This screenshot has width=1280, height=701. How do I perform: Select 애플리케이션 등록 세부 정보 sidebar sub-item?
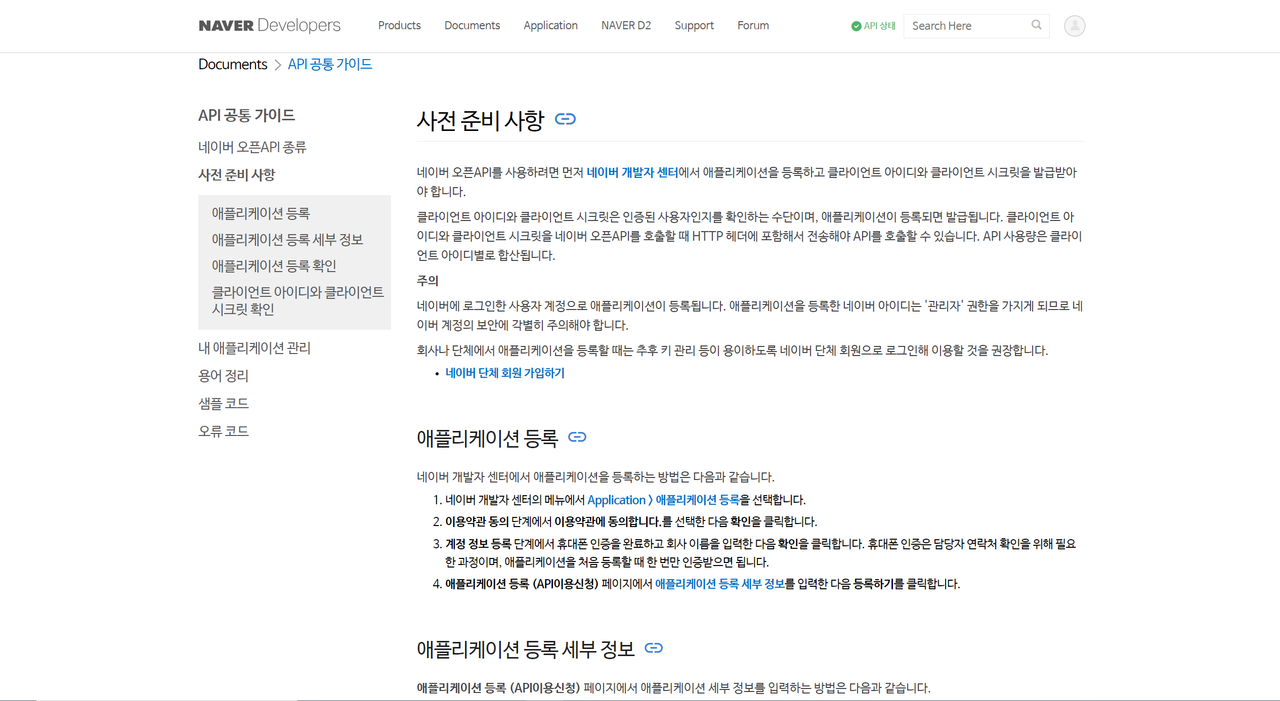(x=287, y=240)
